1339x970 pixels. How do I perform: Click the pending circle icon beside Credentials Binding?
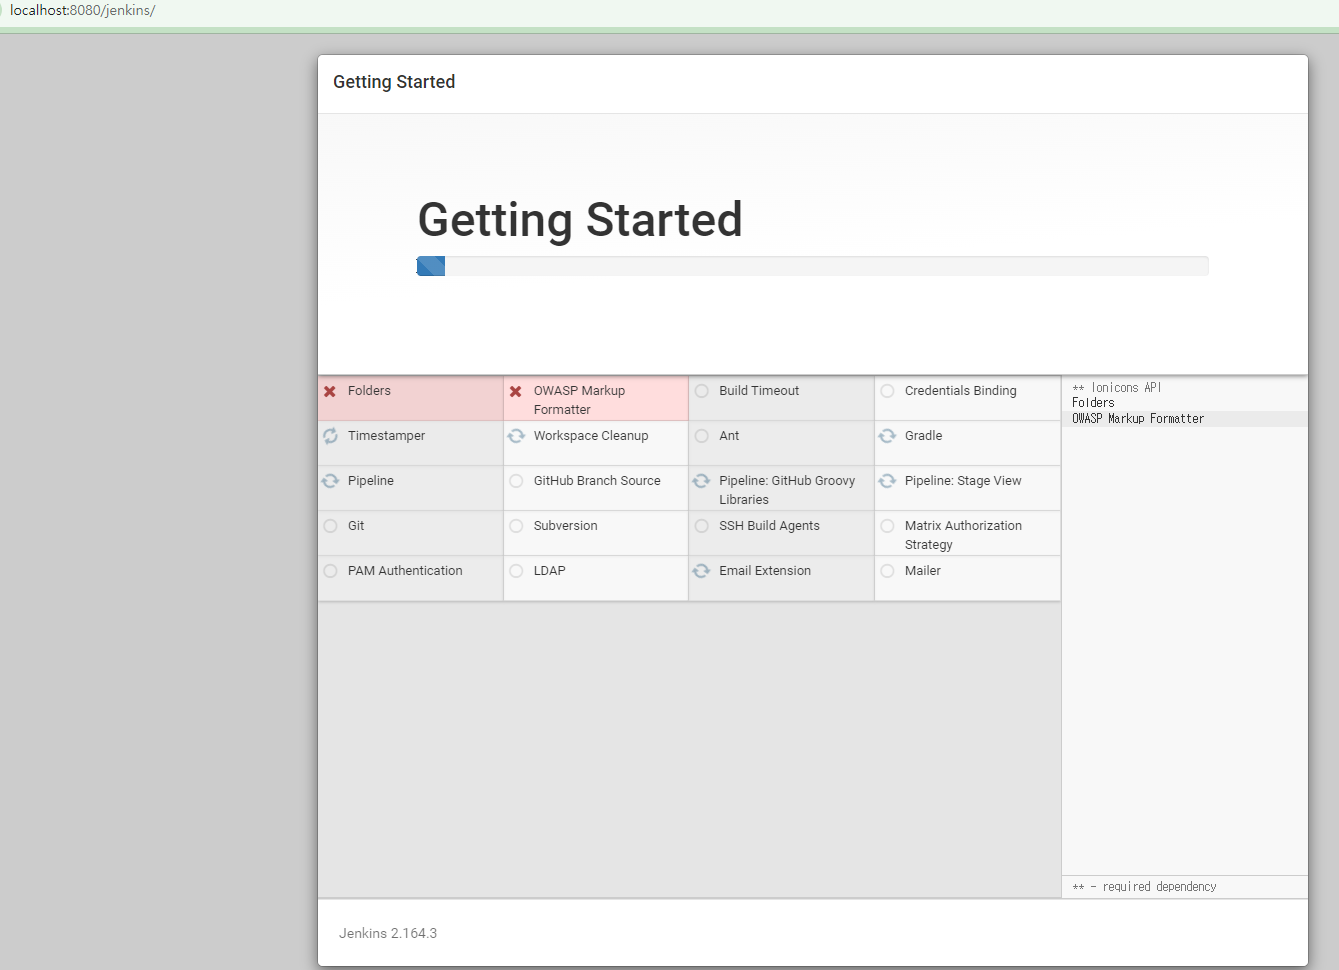[887, 391]
